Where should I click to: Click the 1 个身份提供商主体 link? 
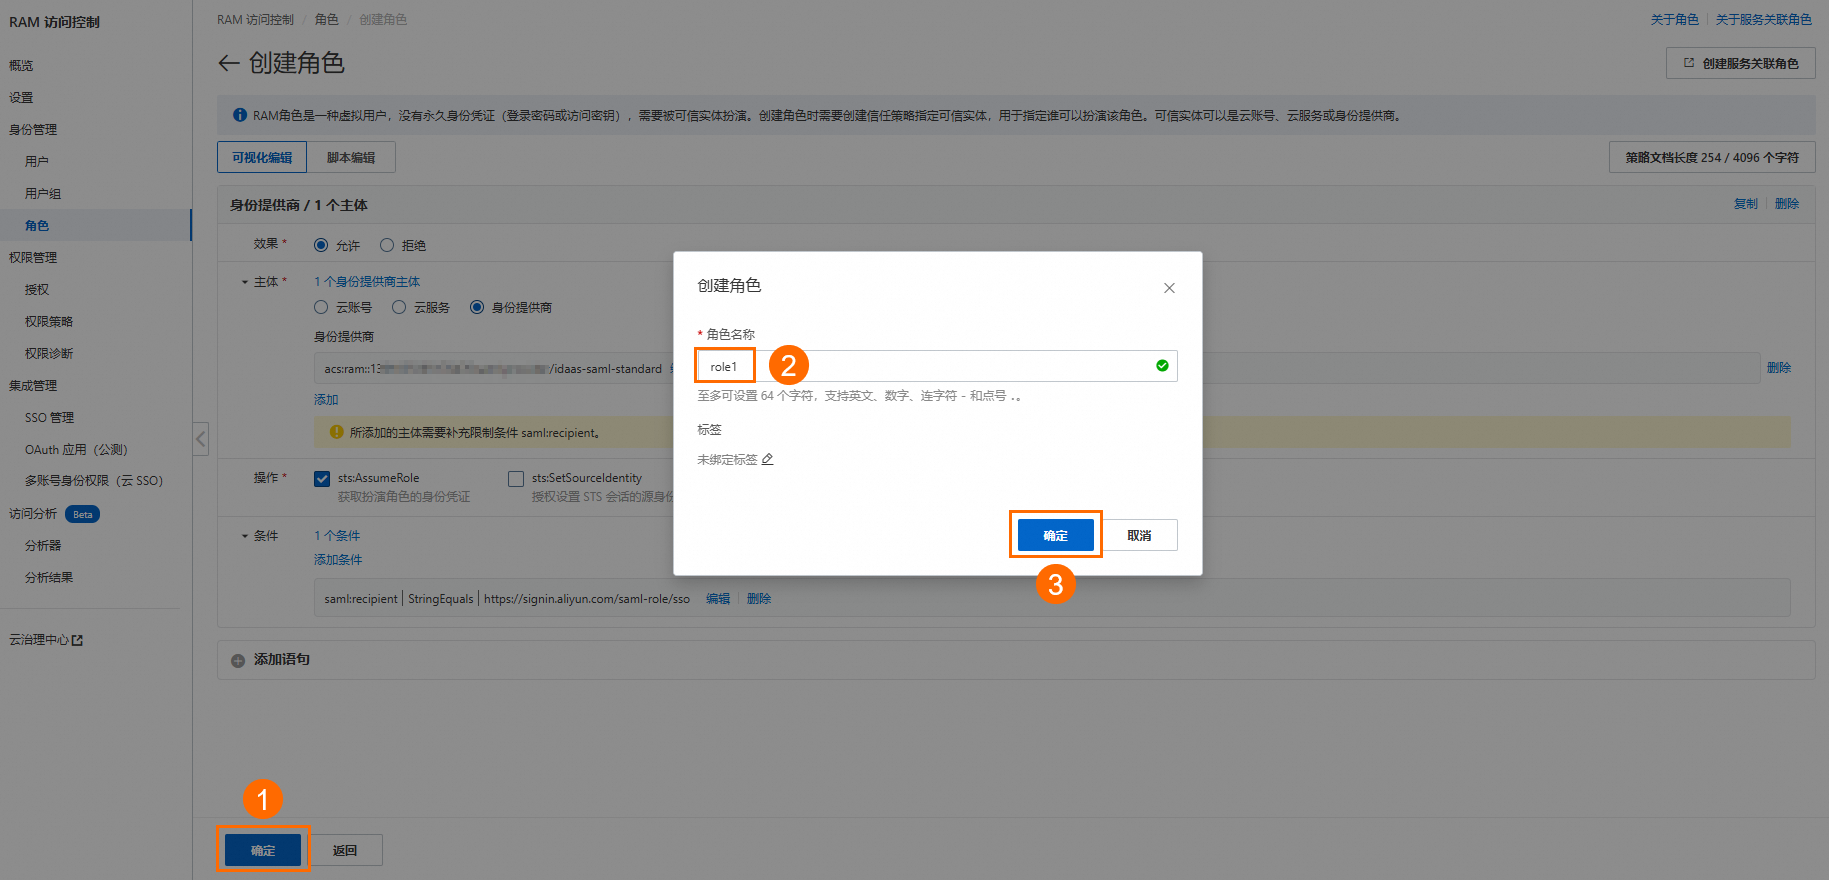coord(367,281)
